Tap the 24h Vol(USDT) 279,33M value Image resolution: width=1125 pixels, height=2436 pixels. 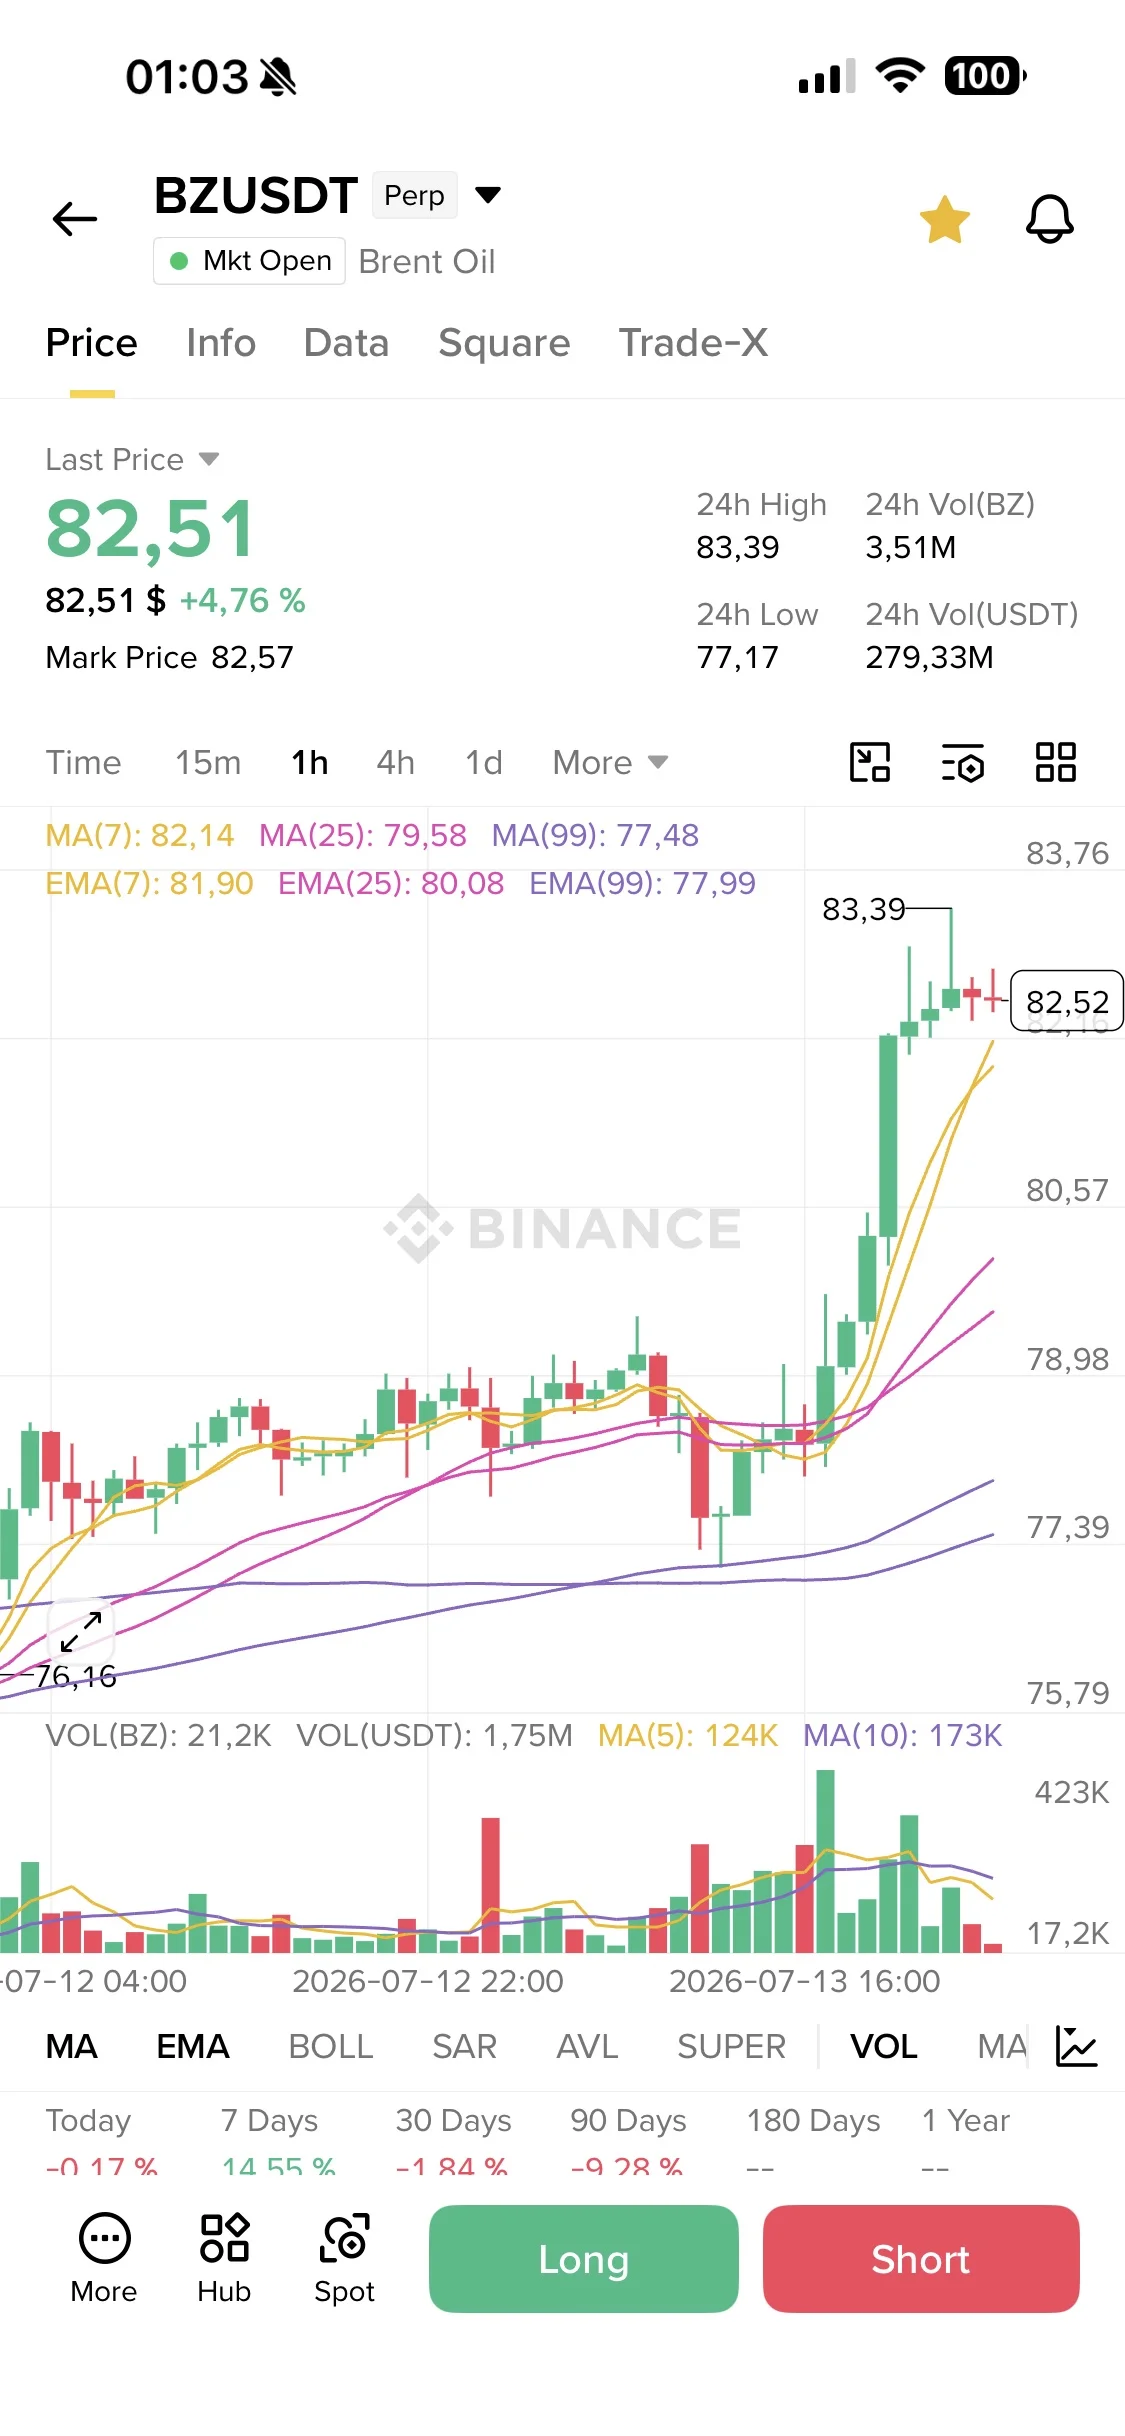930,657
